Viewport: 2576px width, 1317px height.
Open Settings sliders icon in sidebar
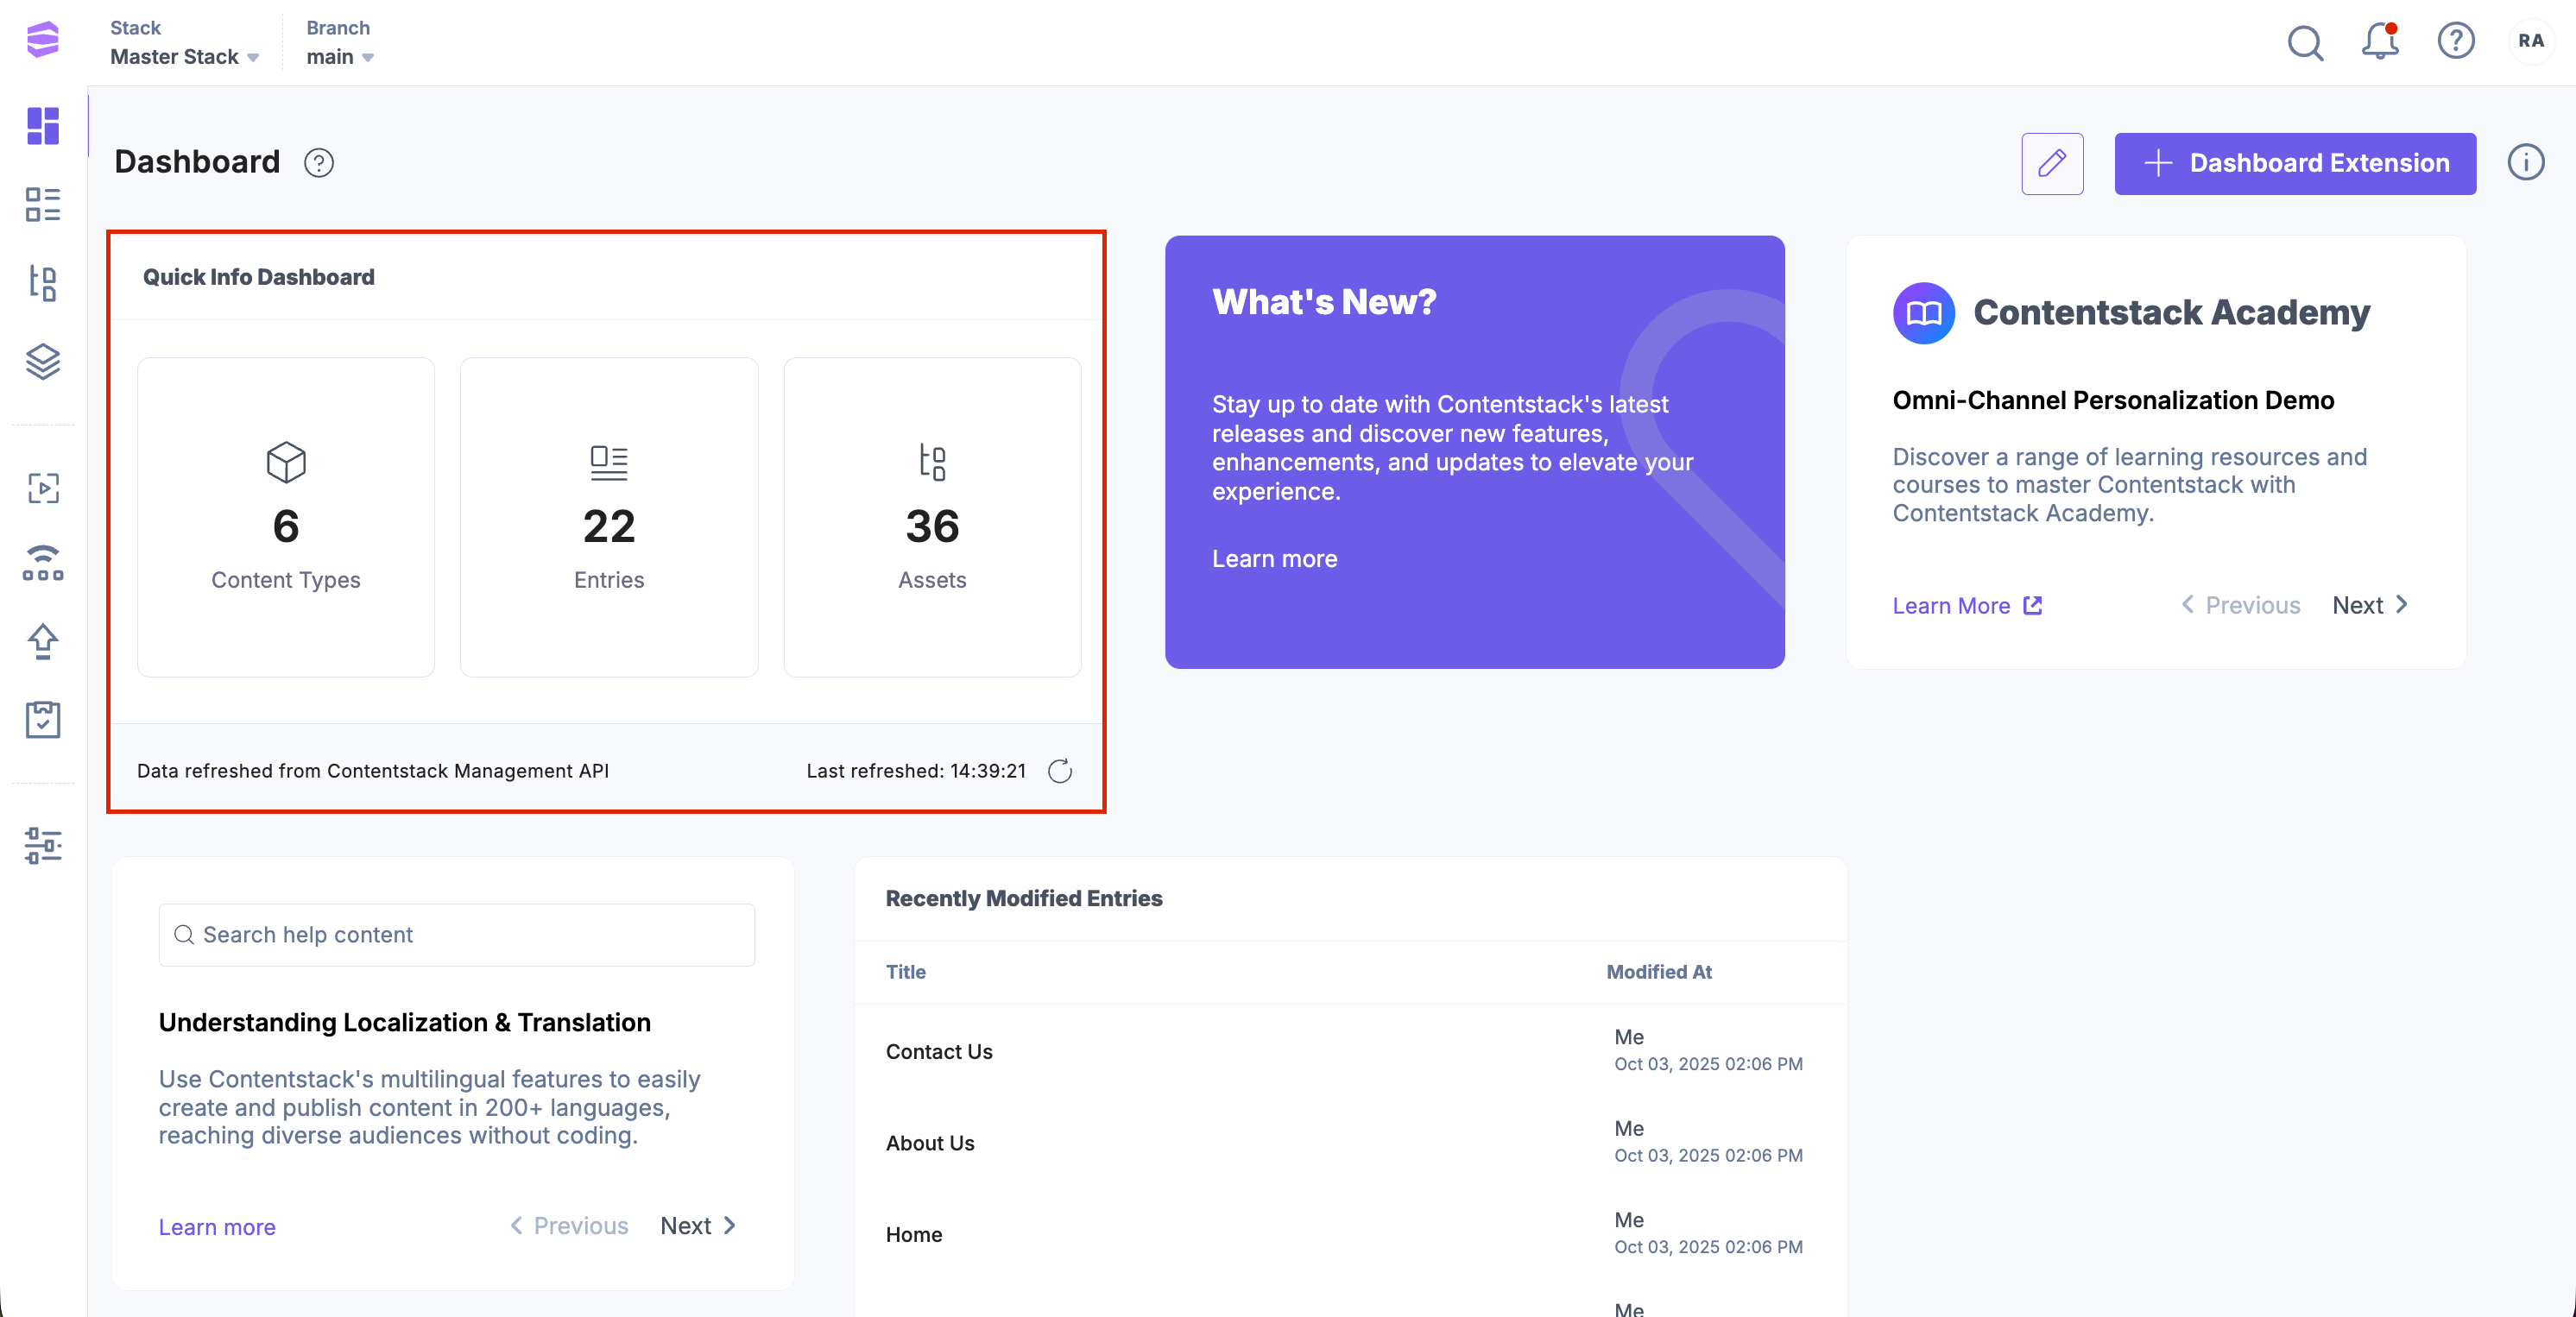point(43,845)
